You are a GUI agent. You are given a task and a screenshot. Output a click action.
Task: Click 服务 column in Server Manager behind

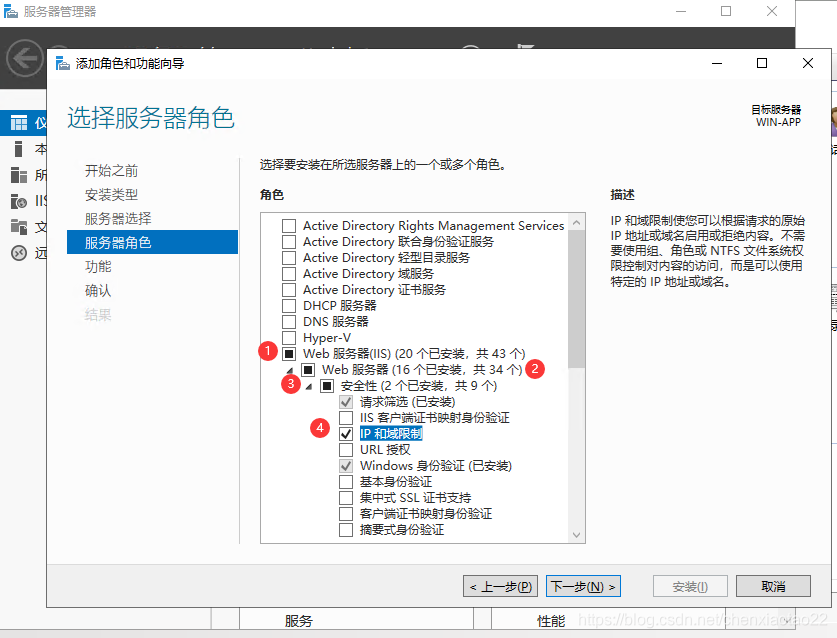tap(298, 621)
